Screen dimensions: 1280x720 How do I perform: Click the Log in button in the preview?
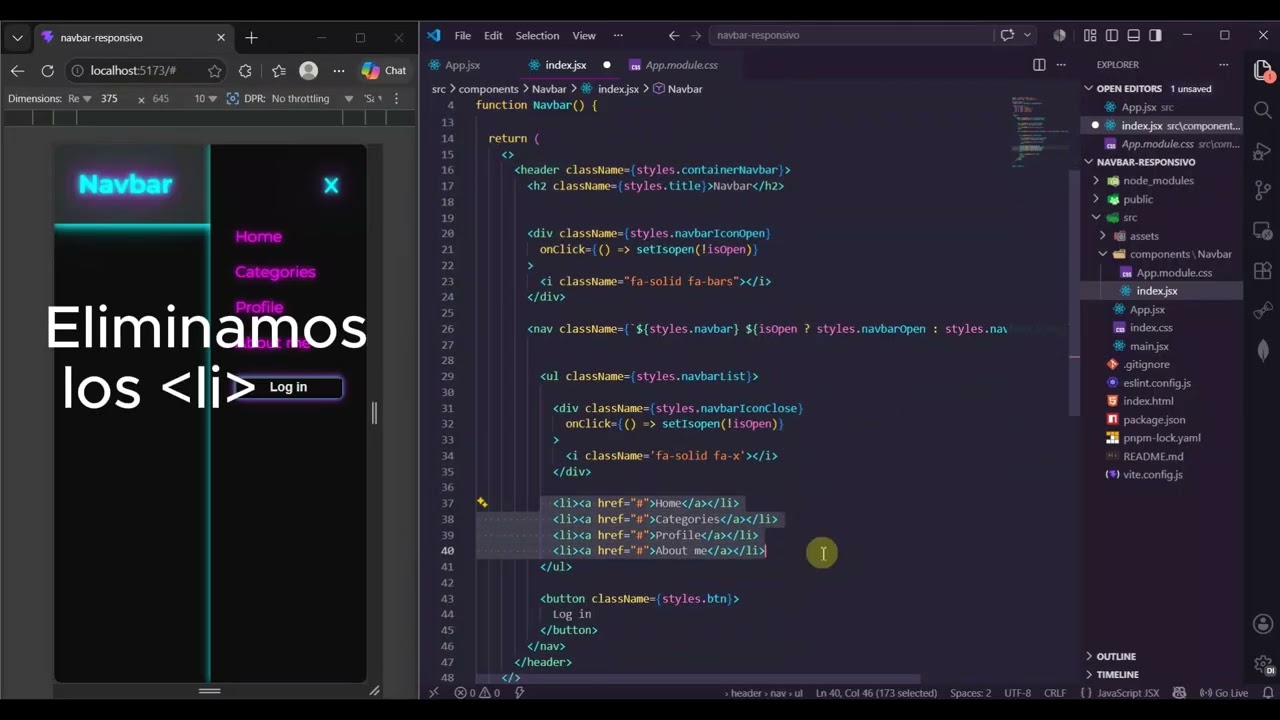point(288,387)
